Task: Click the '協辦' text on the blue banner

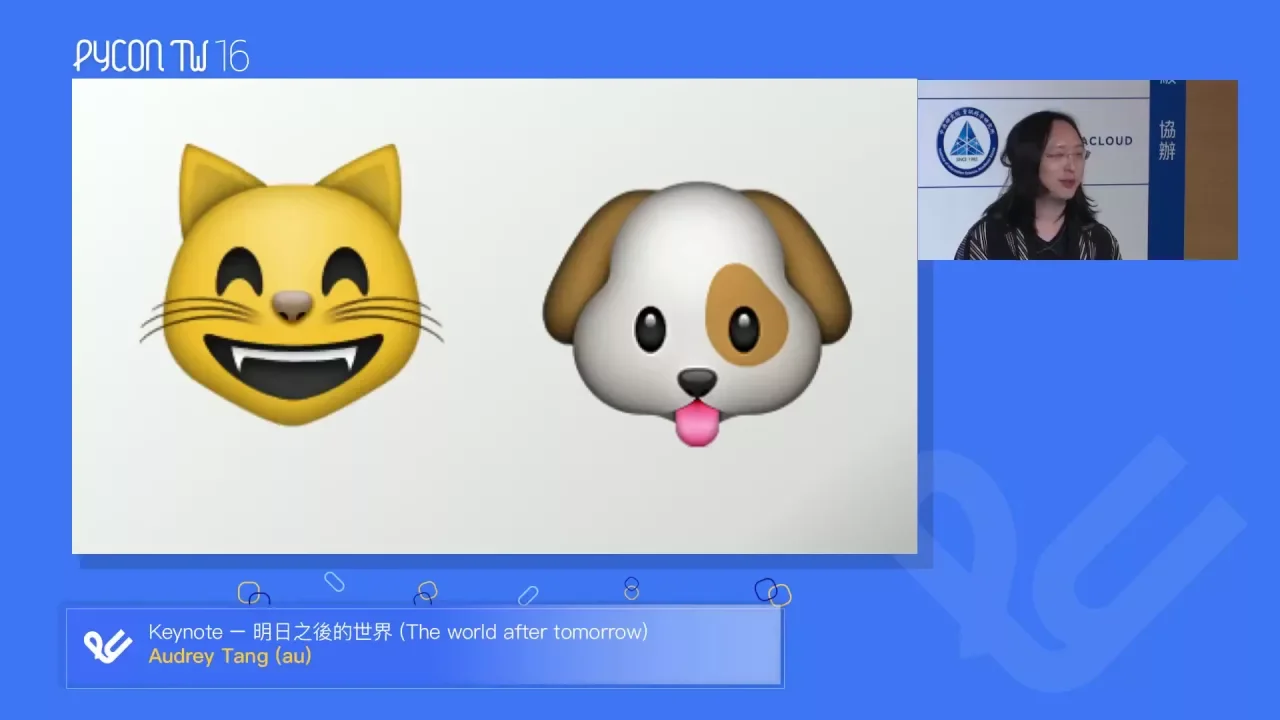Action: pos(1167,140)
